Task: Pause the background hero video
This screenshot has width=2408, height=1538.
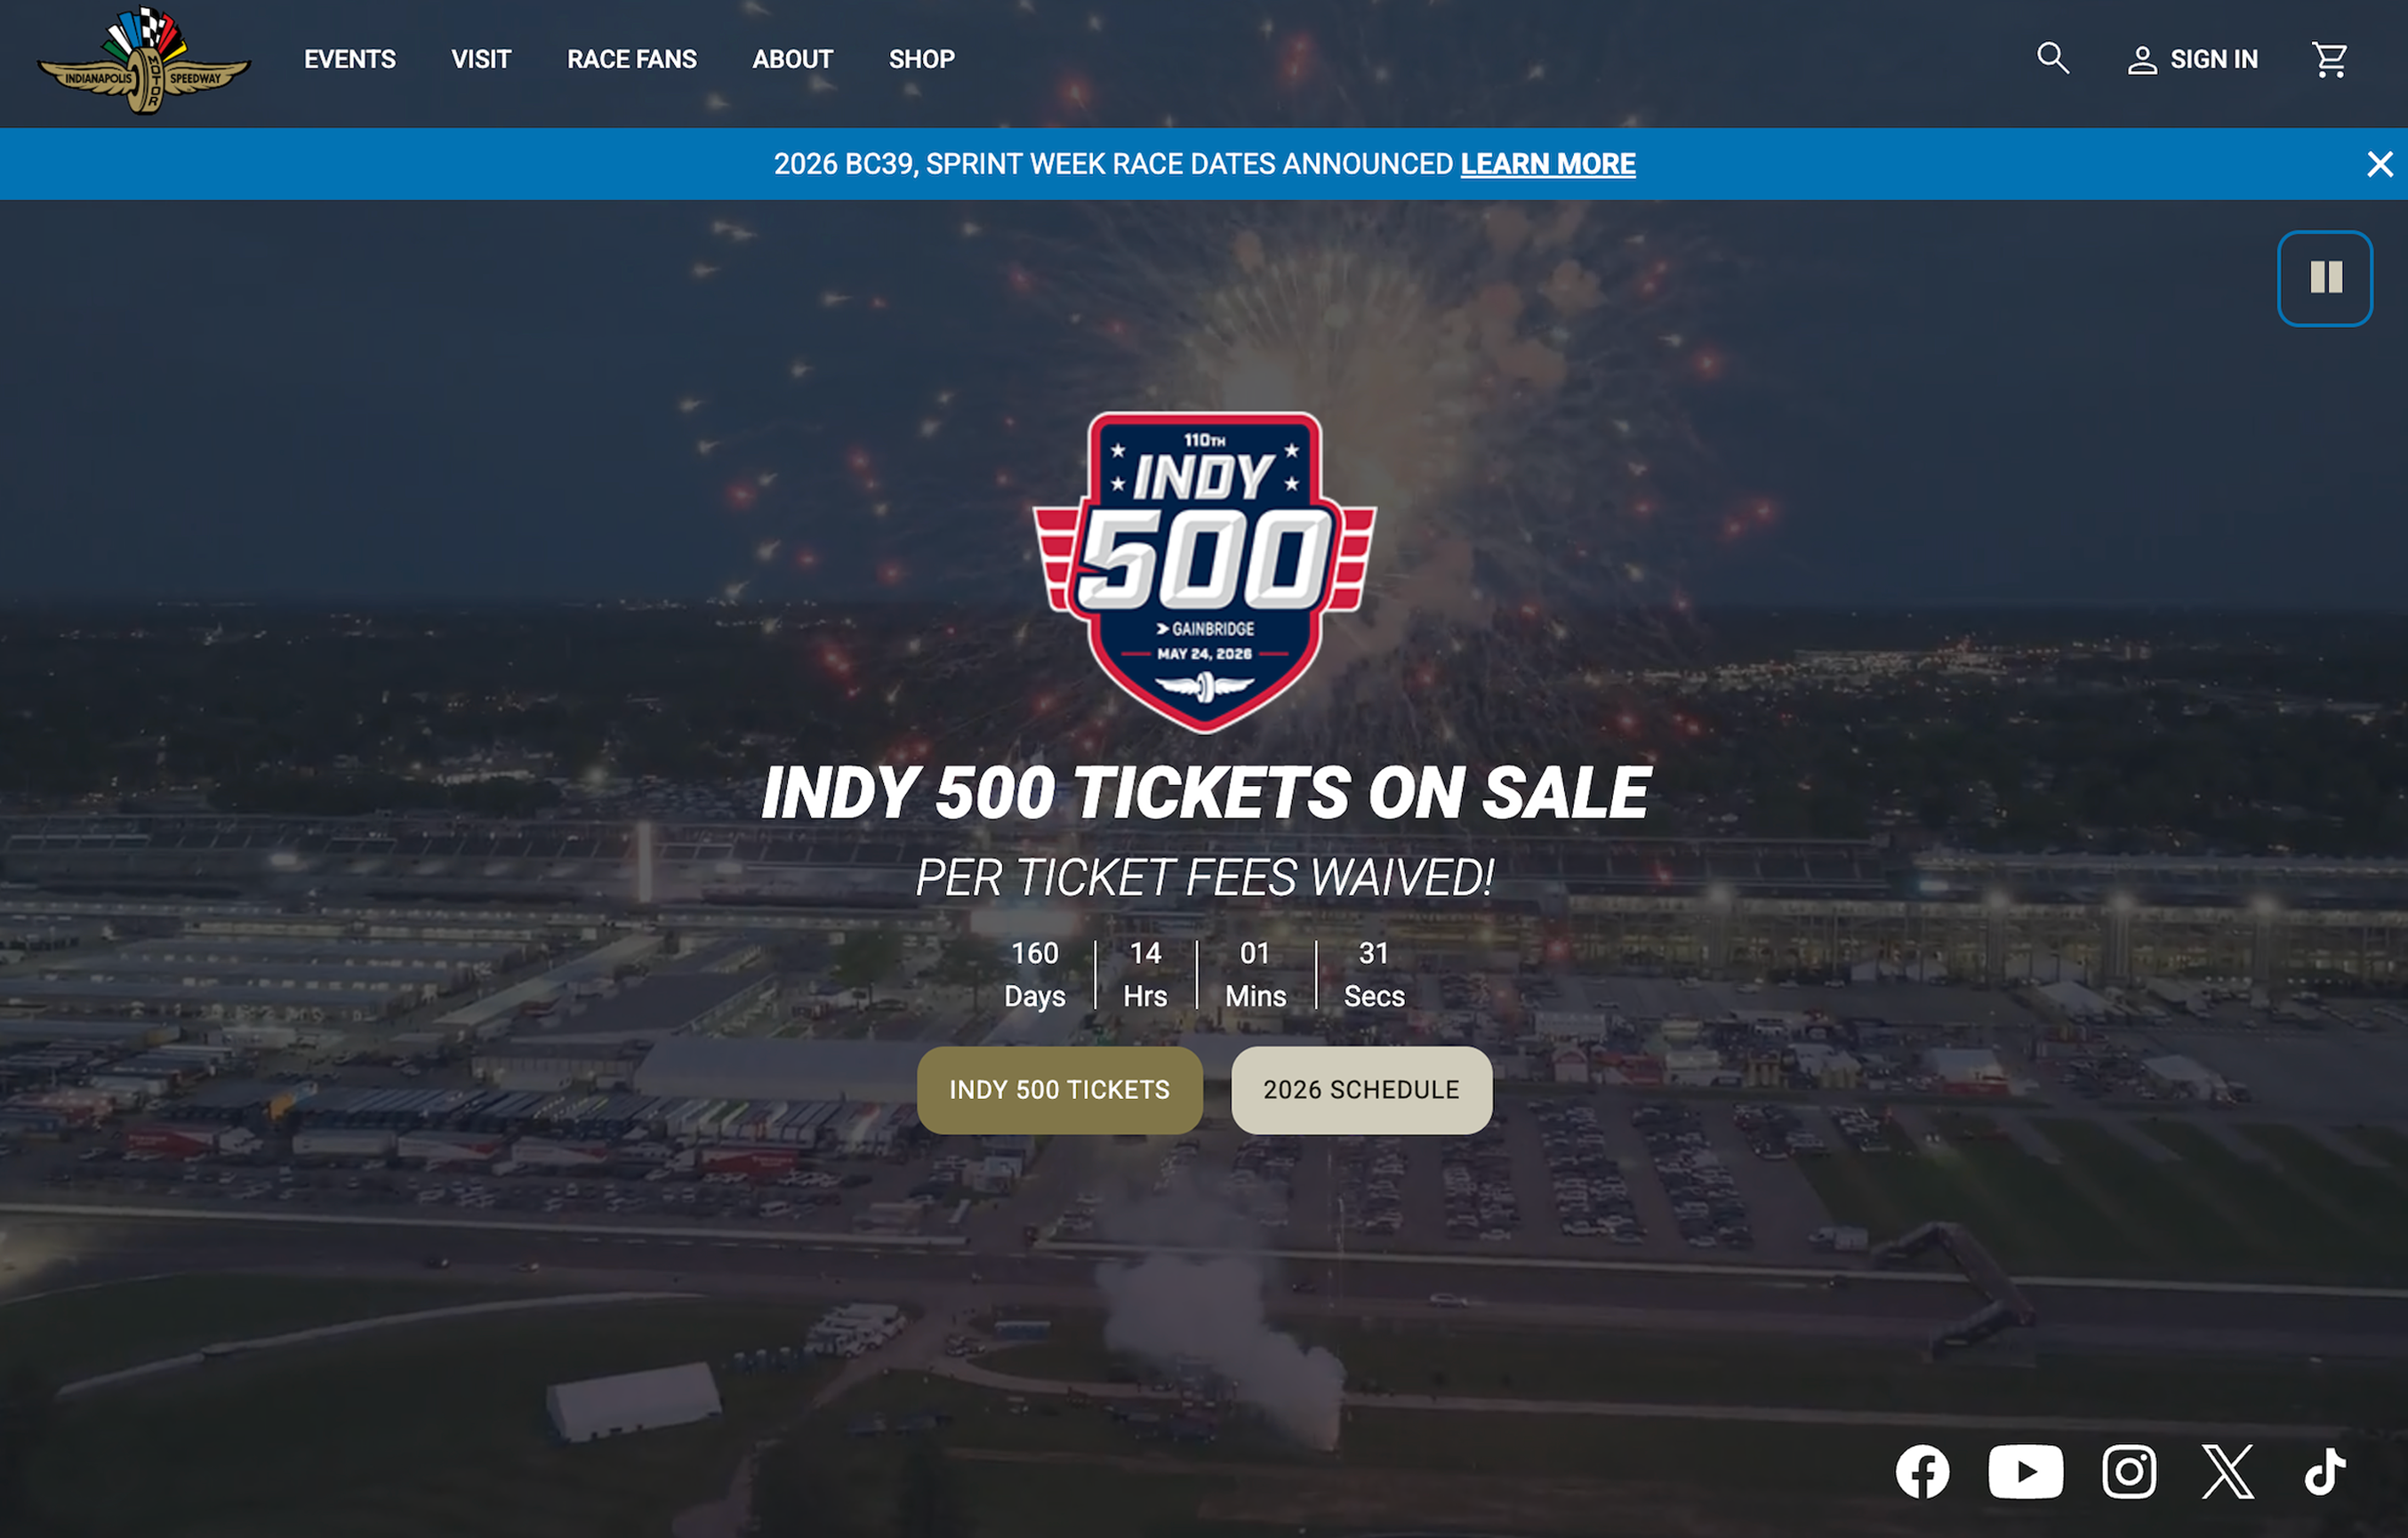Action: tap(2325, 278)
